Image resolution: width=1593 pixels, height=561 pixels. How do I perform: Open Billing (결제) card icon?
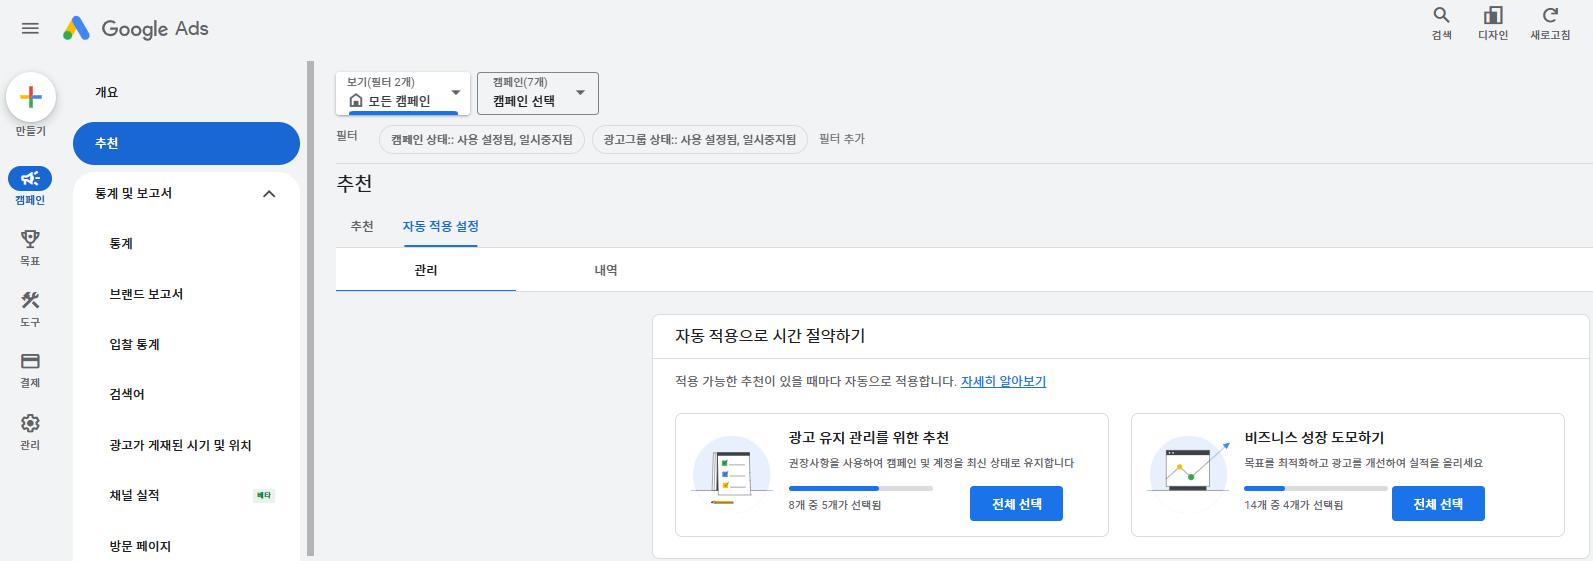click(30, 362)
